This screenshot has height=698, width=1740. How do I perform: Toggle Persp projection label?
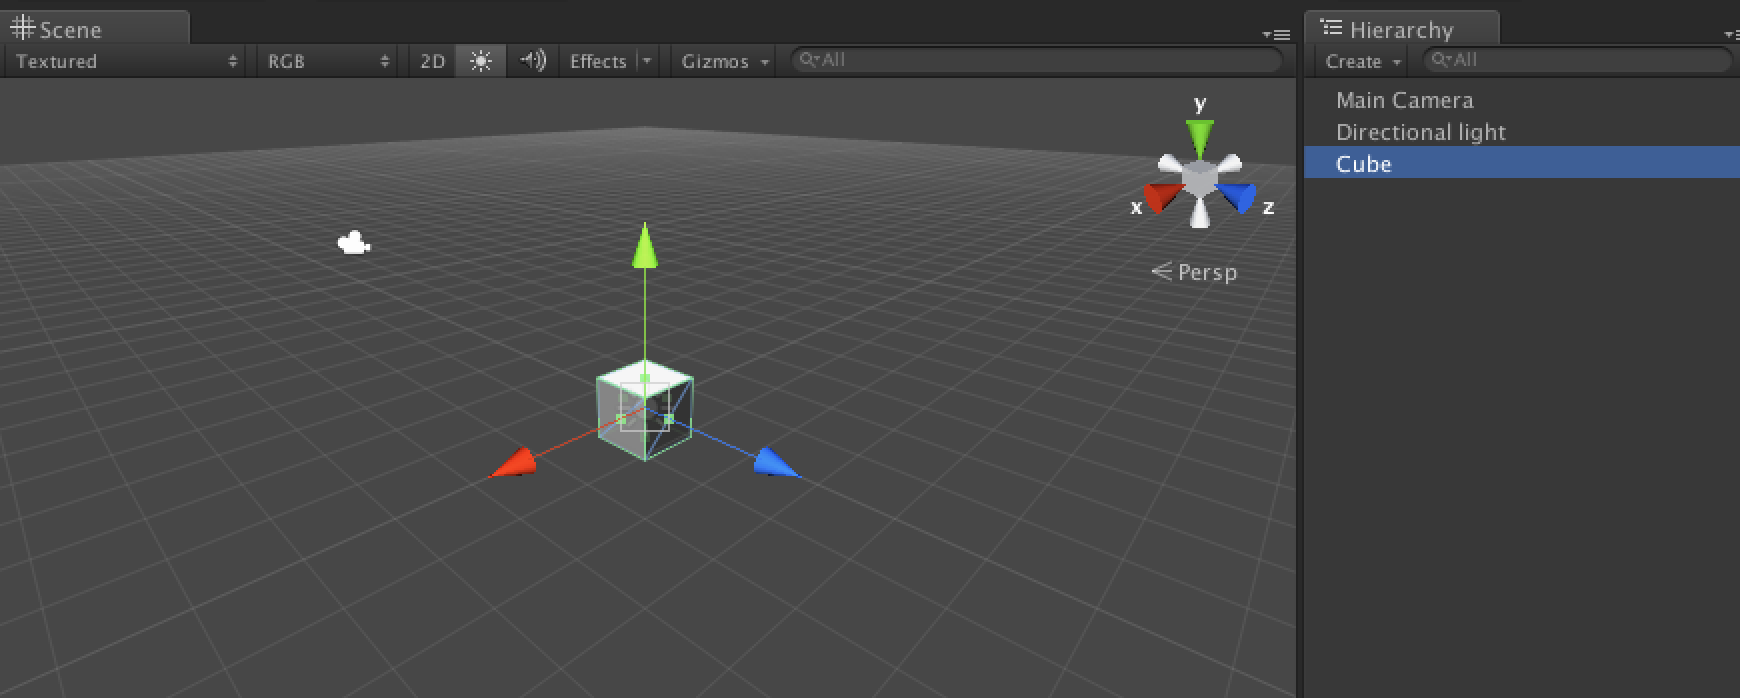click(1195, 272)
